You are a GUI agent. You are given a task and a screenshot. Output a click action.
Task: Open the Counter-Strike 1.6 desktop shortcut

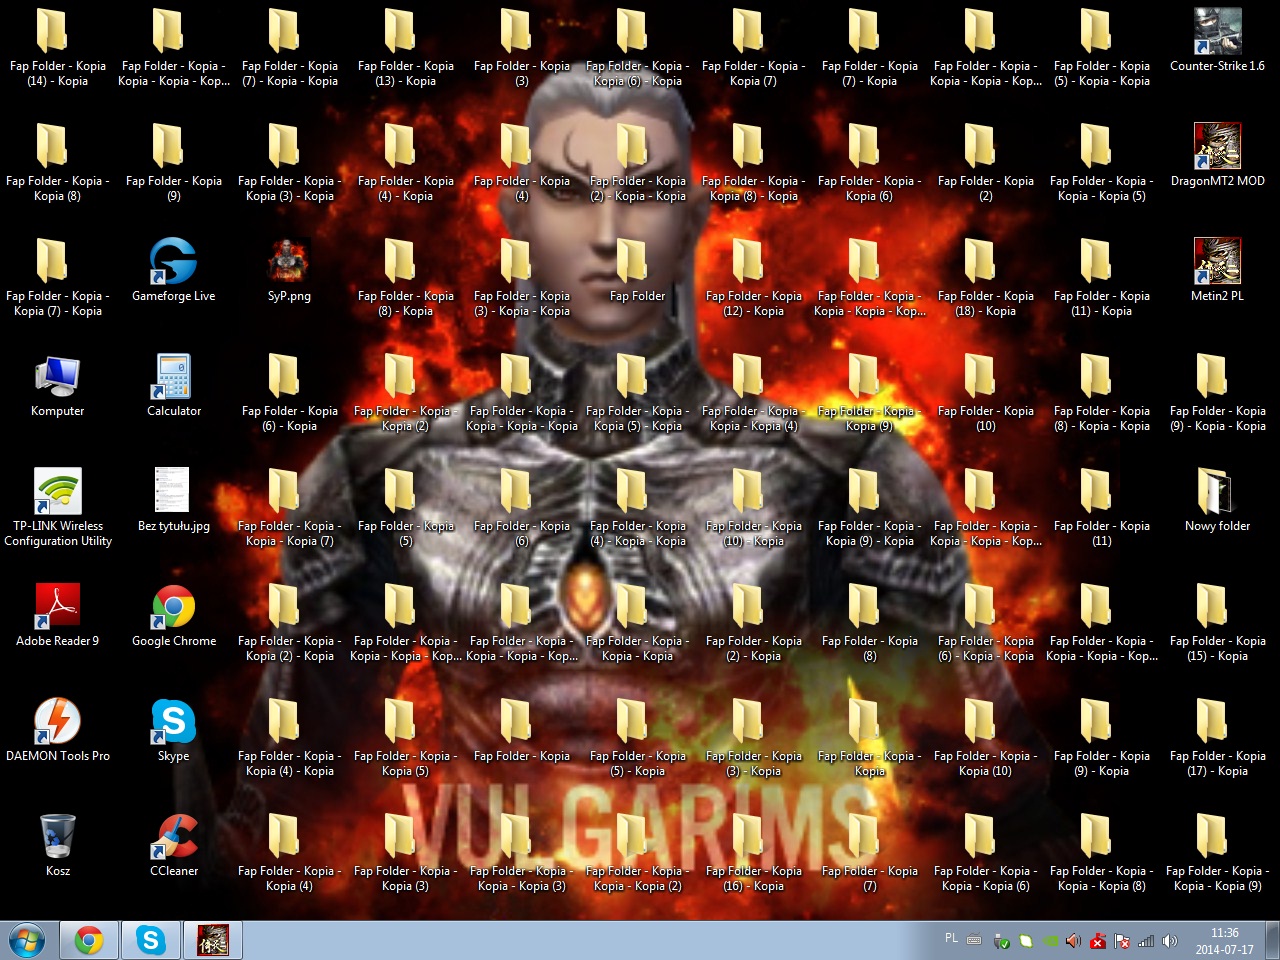pos(1217,40)
